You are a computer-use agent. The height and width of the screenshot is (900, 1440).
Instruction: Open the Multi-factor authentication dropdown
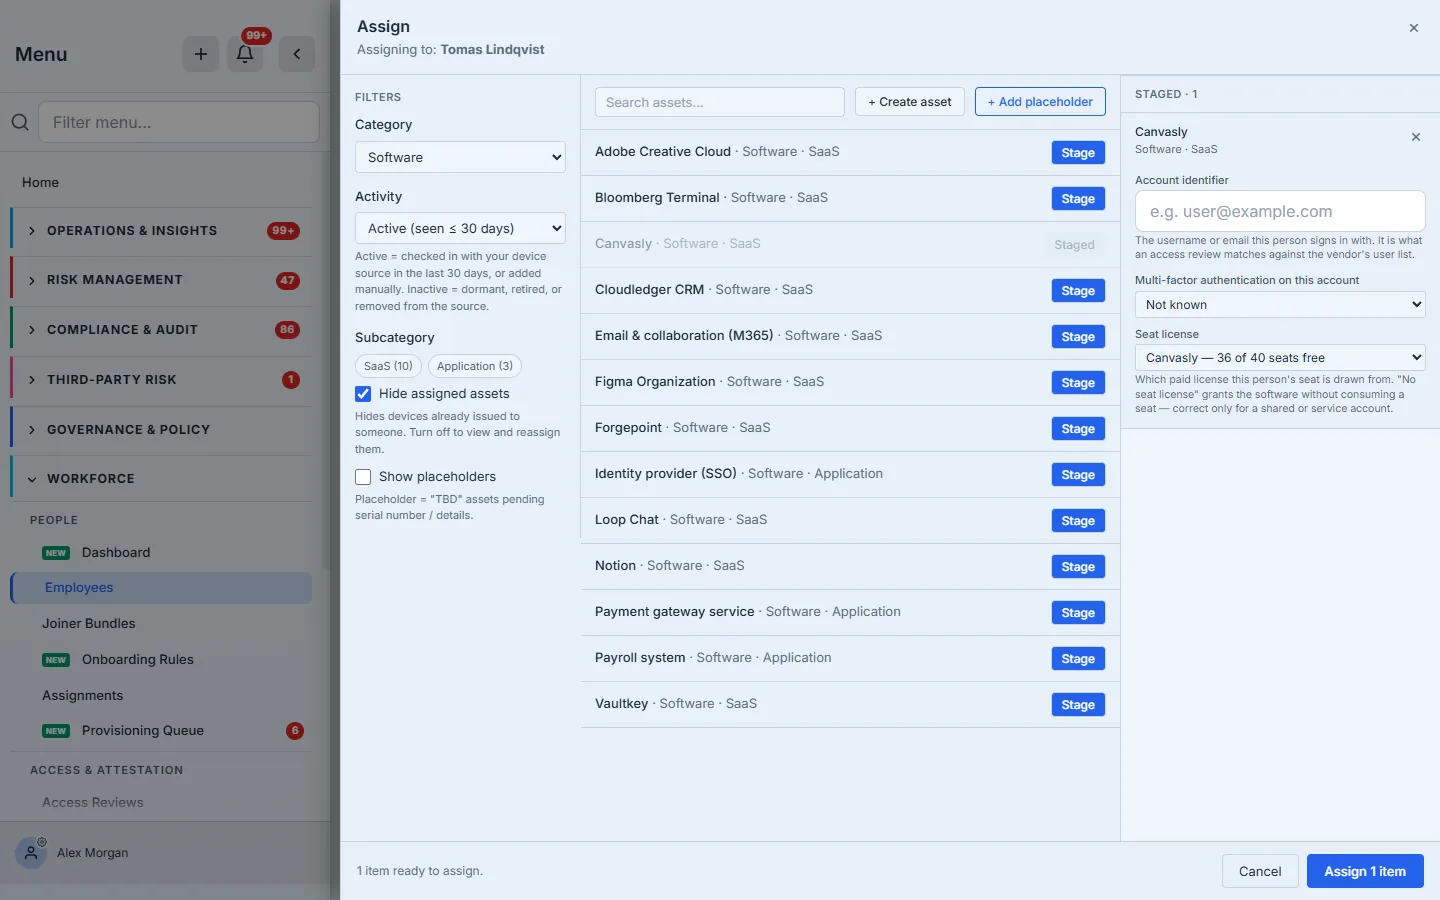pyautogui.click(x=1280, y=304)
